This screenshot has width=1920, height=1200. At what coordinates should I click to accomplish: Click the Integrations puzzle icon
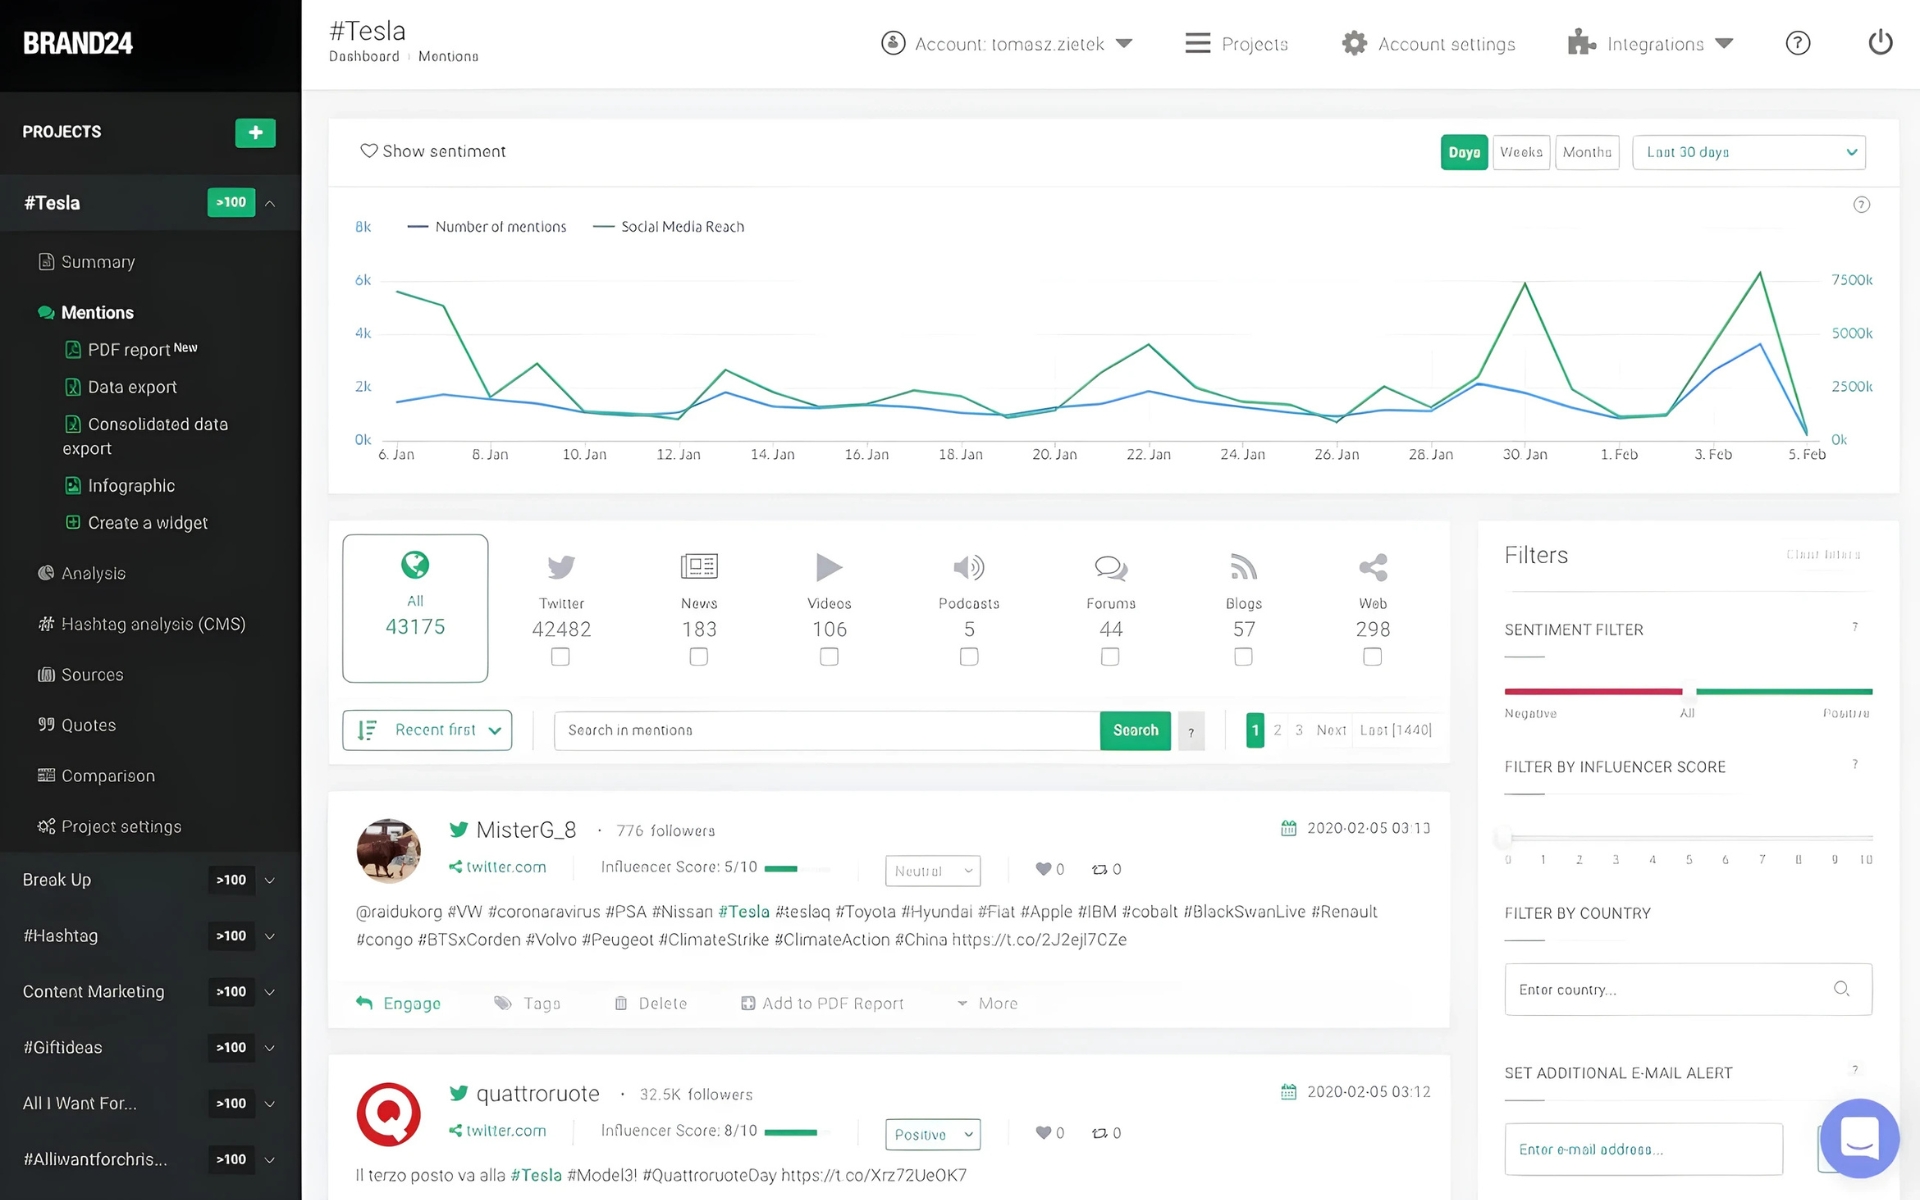point(1581,43)
